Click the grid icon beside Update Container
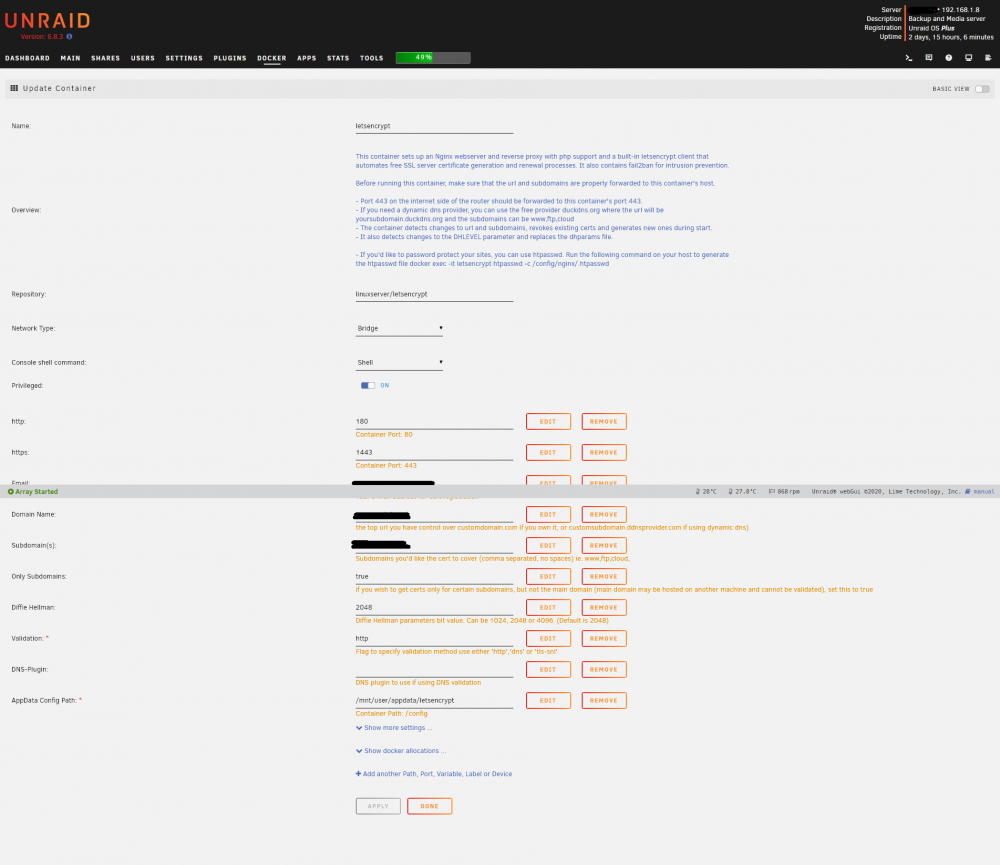The width and height of the screenshot is (1000, 865). (x=14, y=88)
